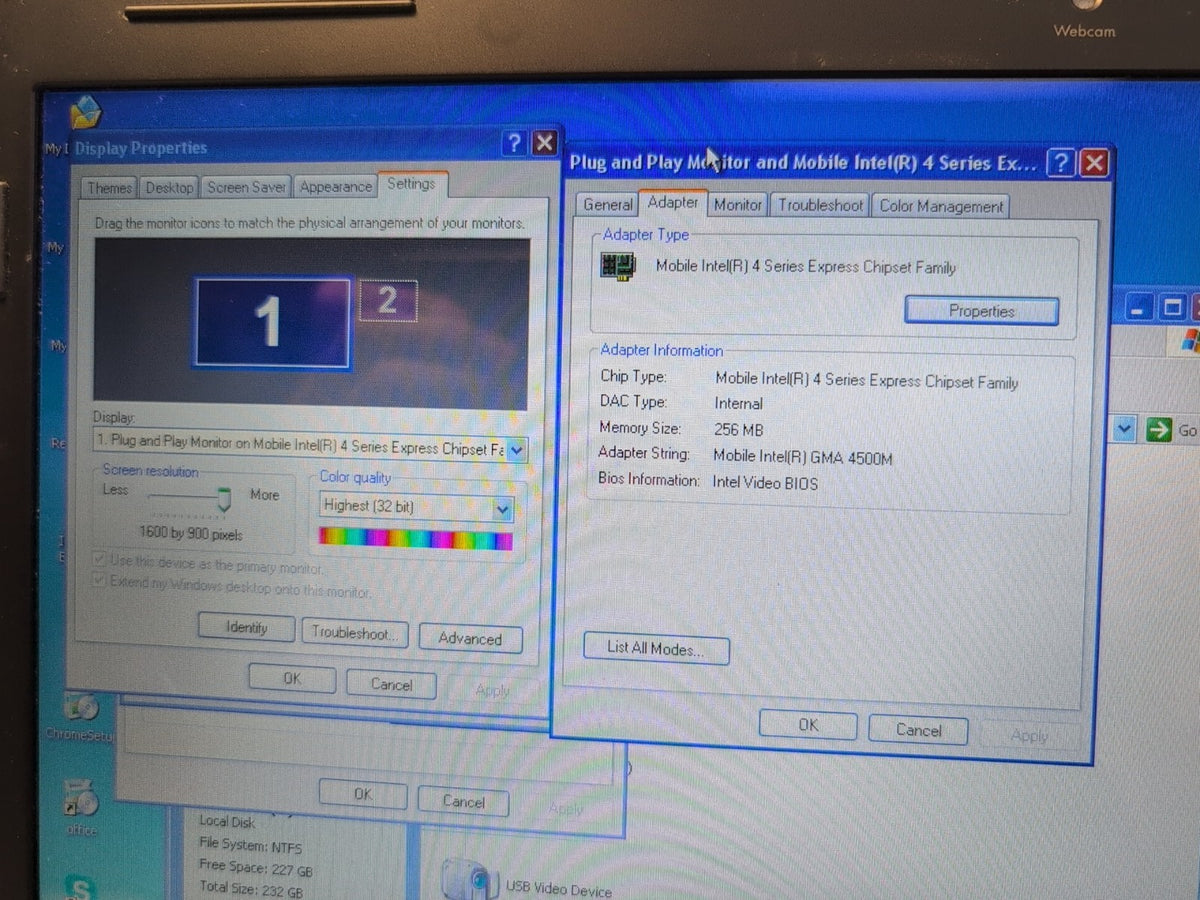Click the My Documents desktop icon at top
This screenshot has height=900, width=1200.
85,113
